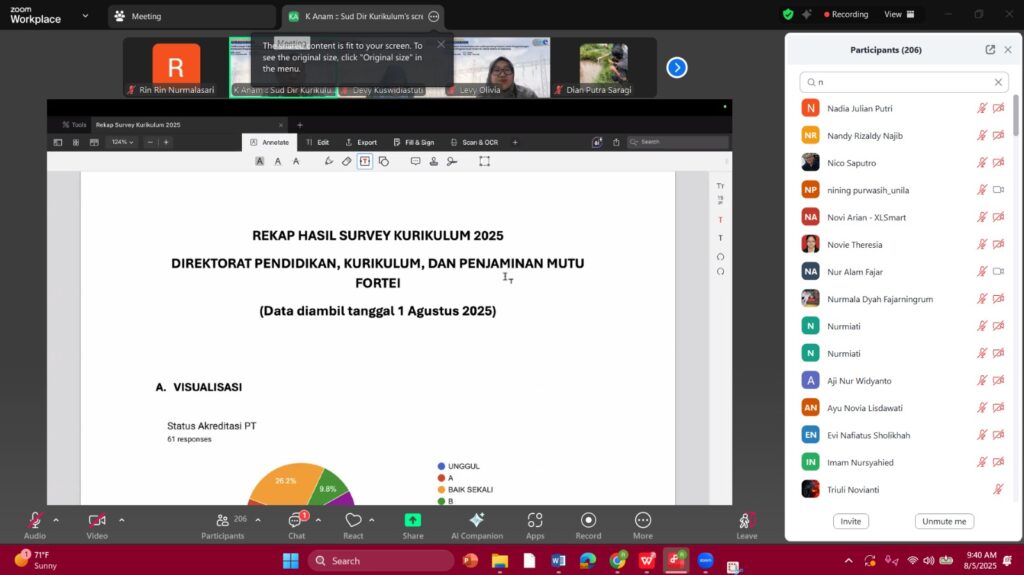Open Zoom Apps
This screenshot has height=575, width=1024.
click(x=535, y=525)
